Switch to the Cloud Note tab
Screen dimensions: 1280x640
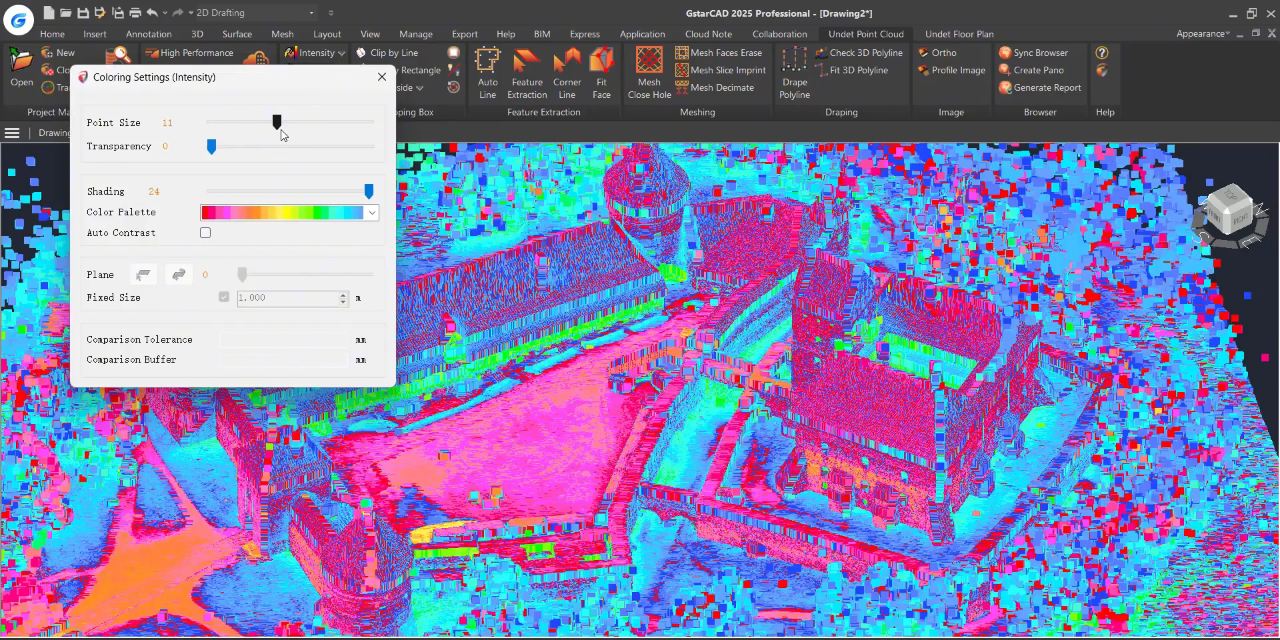708,34
